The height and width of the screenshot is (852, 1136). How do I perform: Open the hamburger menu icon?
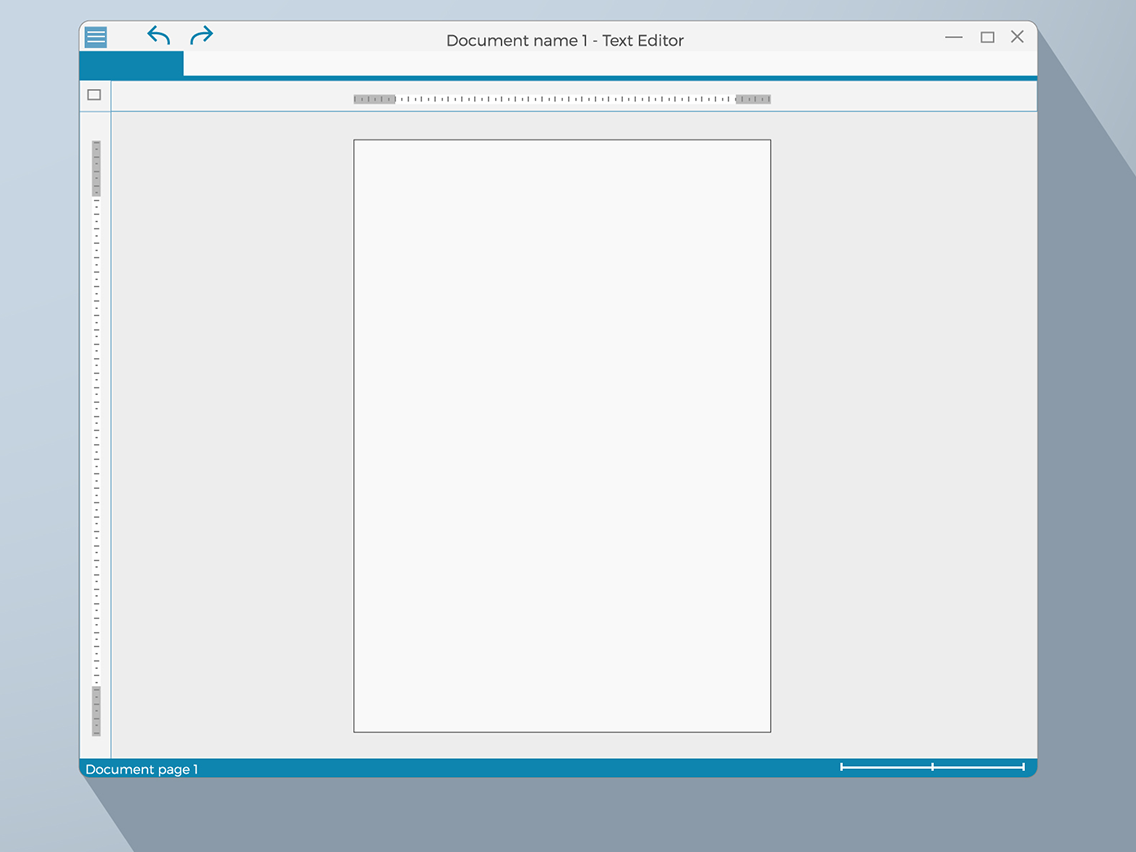click(96, 37)
